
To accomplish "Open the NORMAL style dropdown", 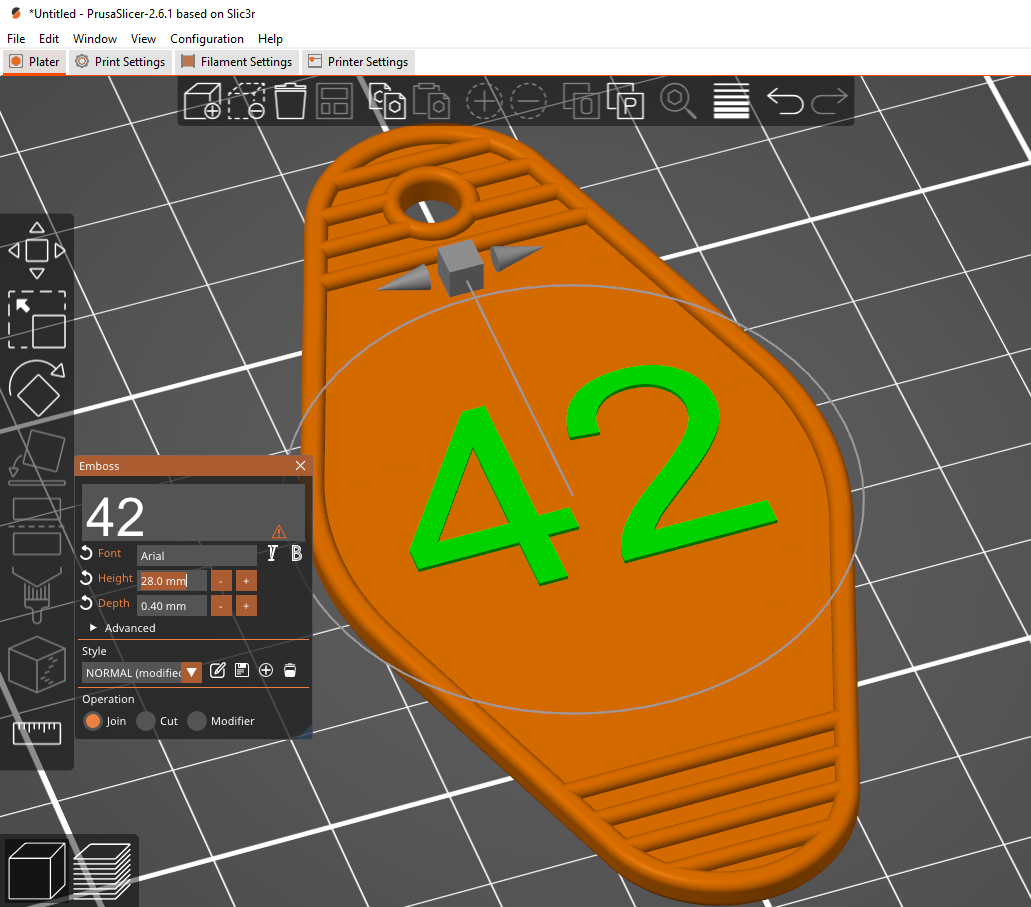I will click(x=142, y=673).
